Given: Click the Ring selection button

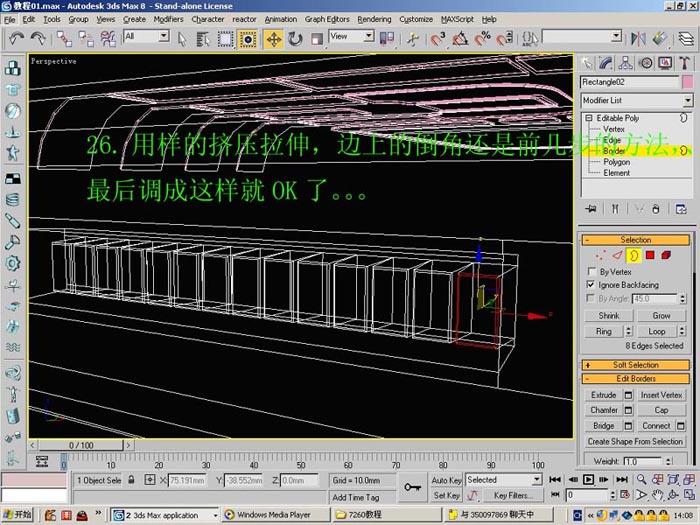Looking at the screenshot, I should pyautogui.click(x=604, y=331).
